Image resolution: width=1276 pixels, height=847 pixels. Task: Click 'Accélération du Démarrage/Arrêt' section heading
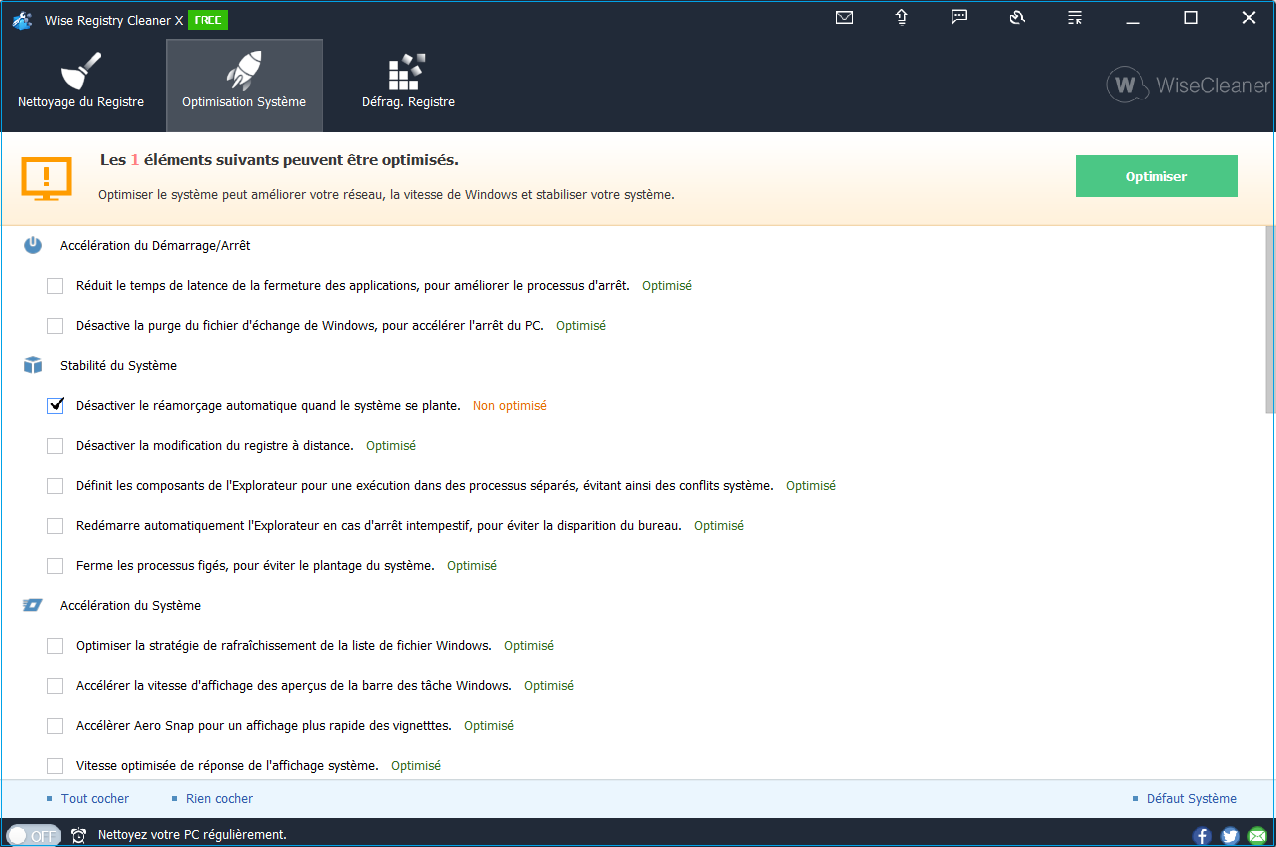[x=155, y=245]
